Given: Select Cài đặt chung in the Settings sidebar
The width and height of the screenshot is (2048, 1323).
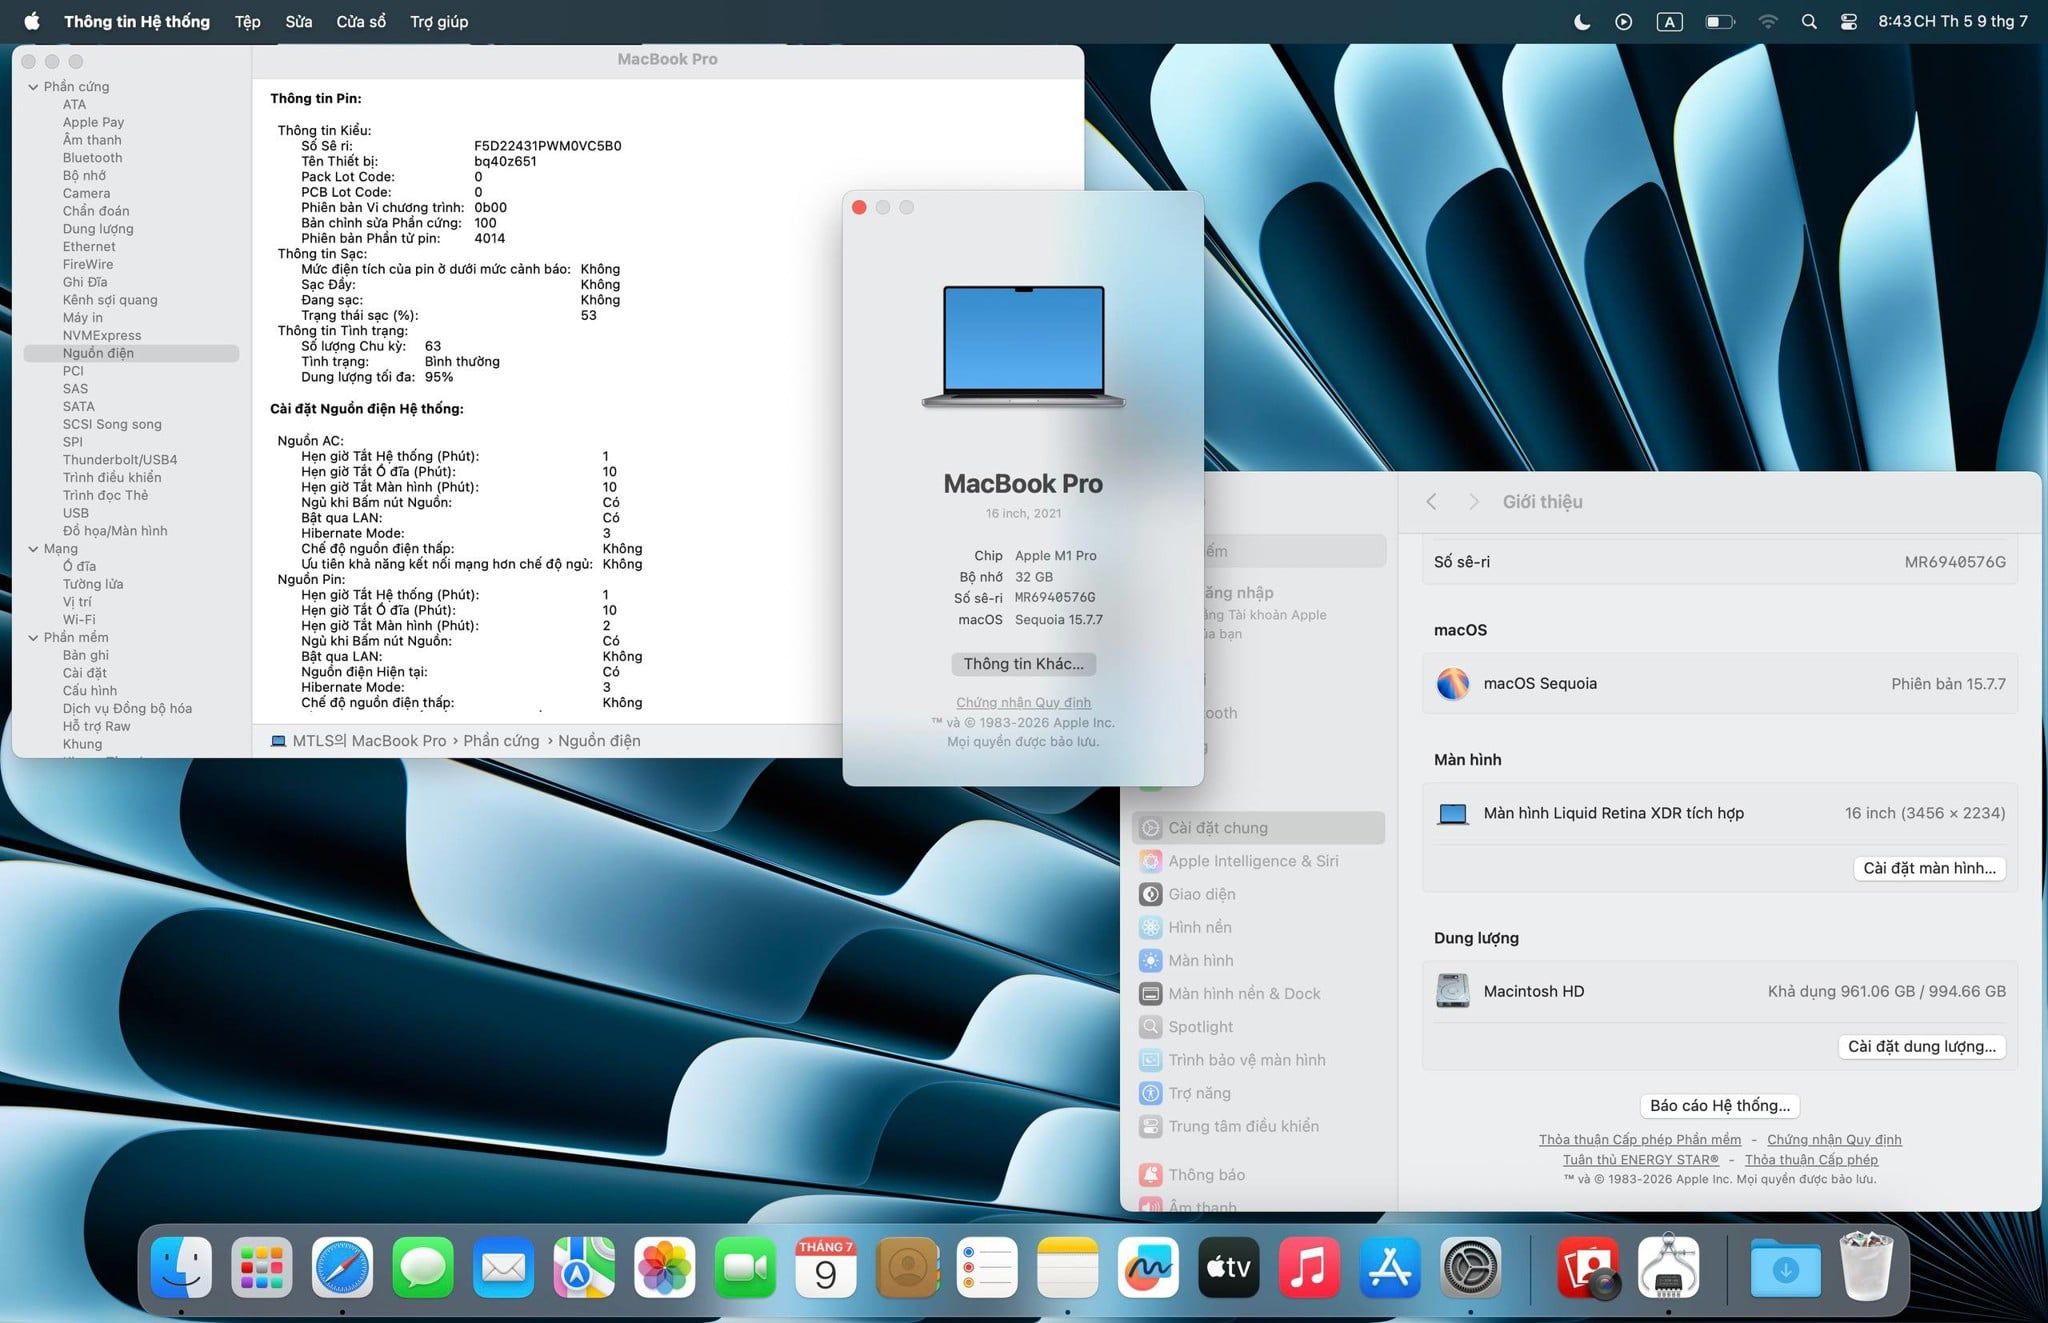Looking at the screenshot, I should coord(1258,828).
